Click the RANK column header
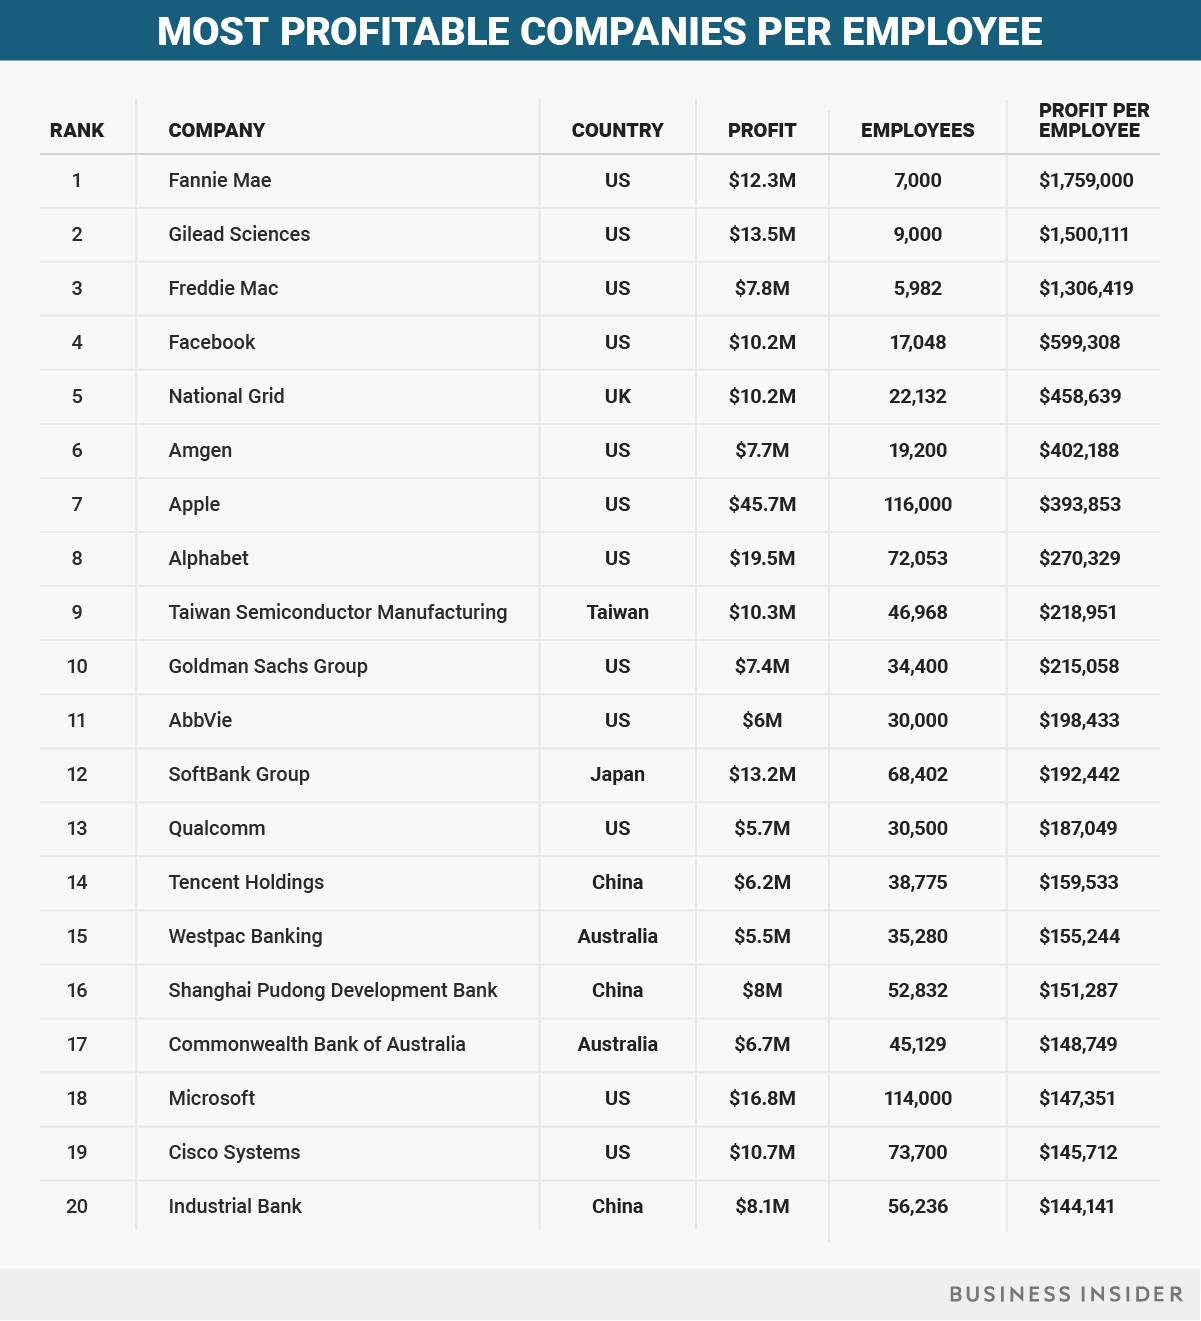 click(x=77, y=130)
